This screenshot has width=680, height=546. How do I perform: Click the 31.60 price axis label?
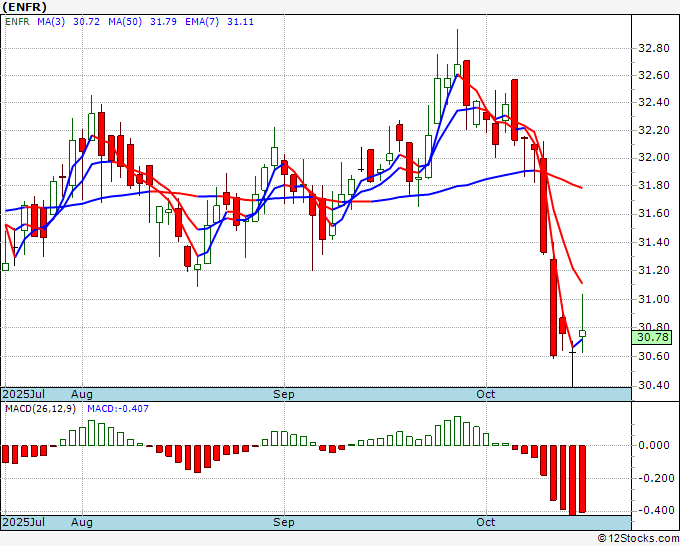[x=654, y=213]
